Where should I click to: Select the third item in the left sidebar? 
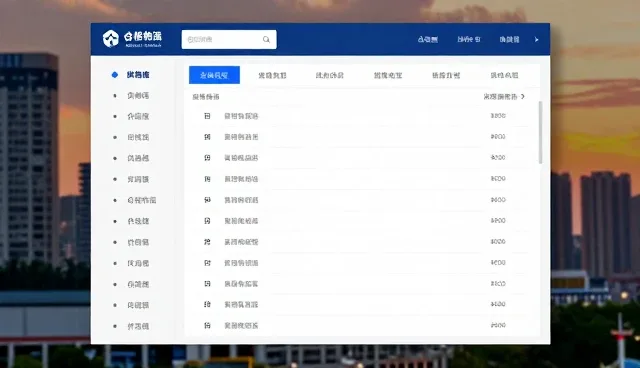(138, 116)
